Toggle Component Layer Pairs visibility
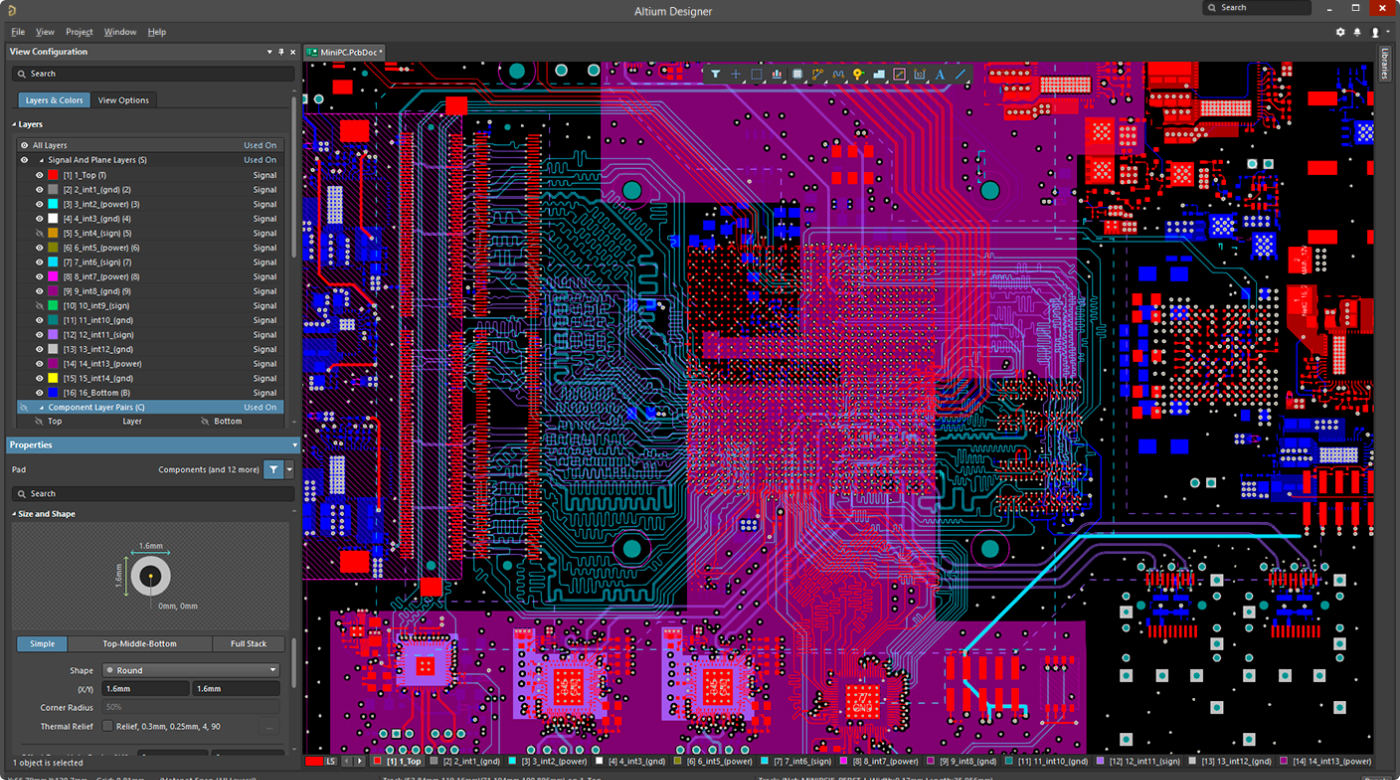 (24, 408)
